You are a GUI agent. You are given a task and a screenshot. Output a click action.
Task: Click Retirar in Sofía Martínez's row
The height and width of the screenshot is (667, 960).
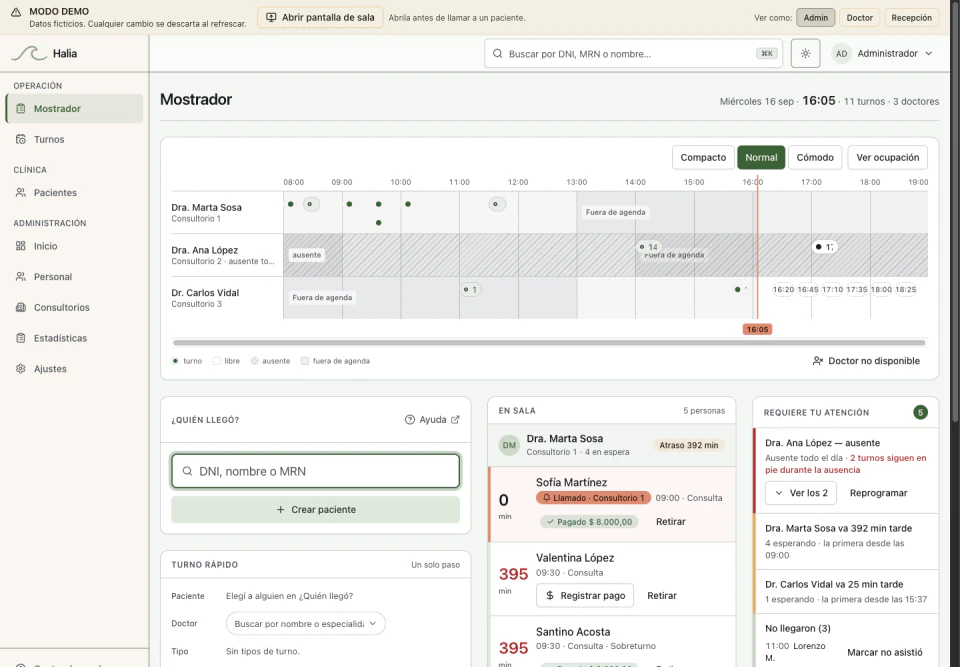(670, 522)
